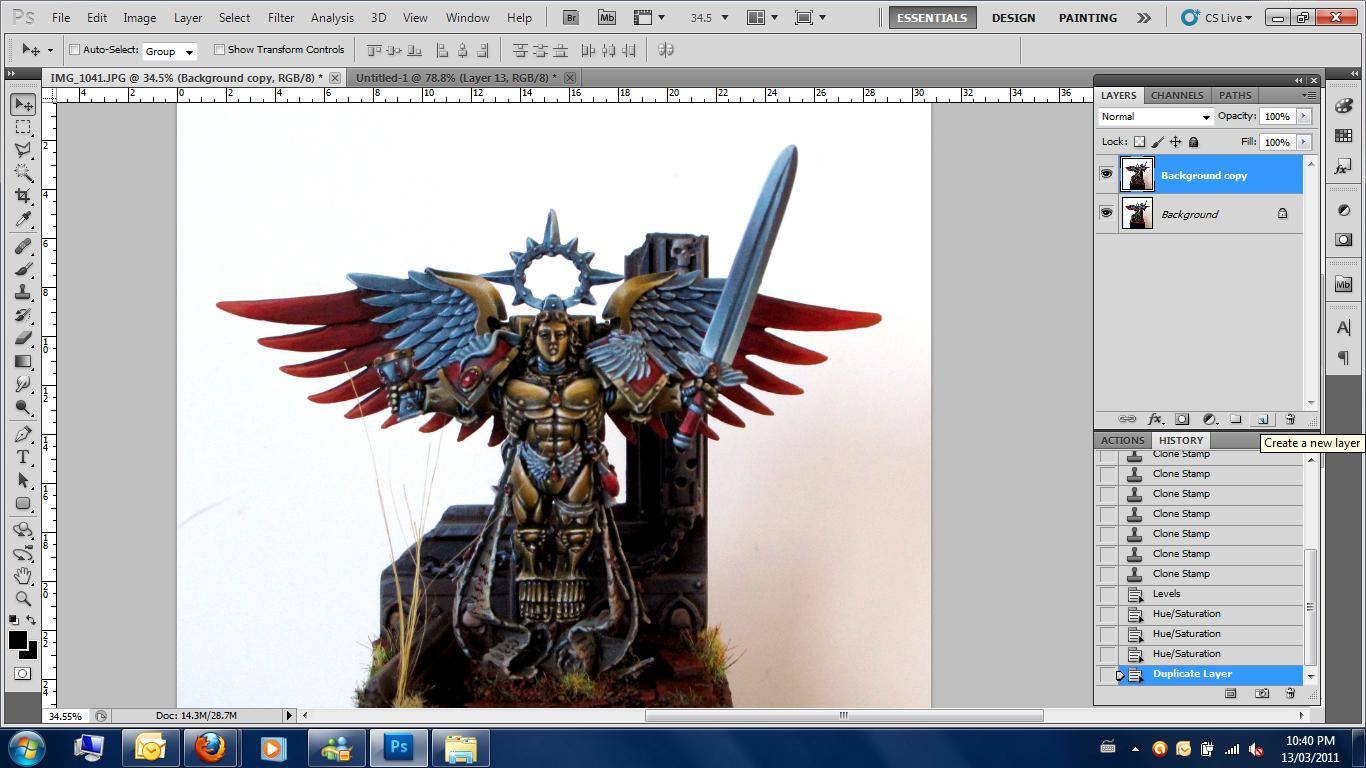Create a new fill or adjustment layer
Screen dimensions: 1366x768
[x=1209, y=420]
